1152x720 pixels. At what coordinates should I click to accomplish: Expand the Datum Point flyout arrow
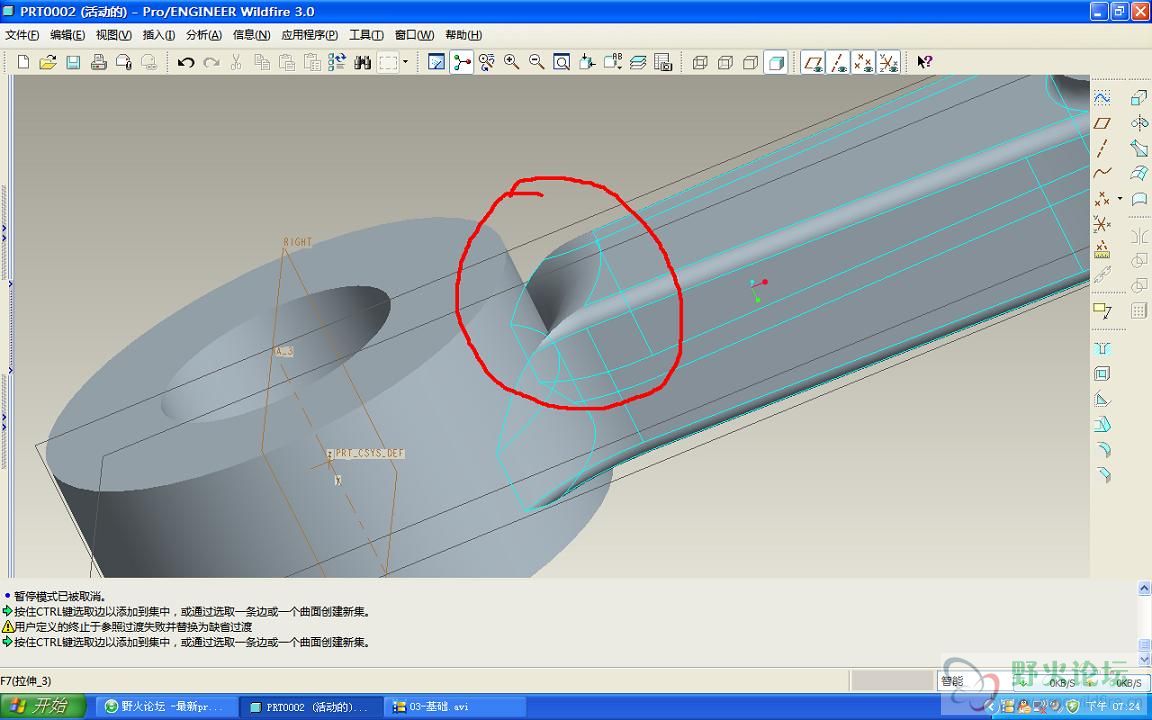pos(1120,198)
